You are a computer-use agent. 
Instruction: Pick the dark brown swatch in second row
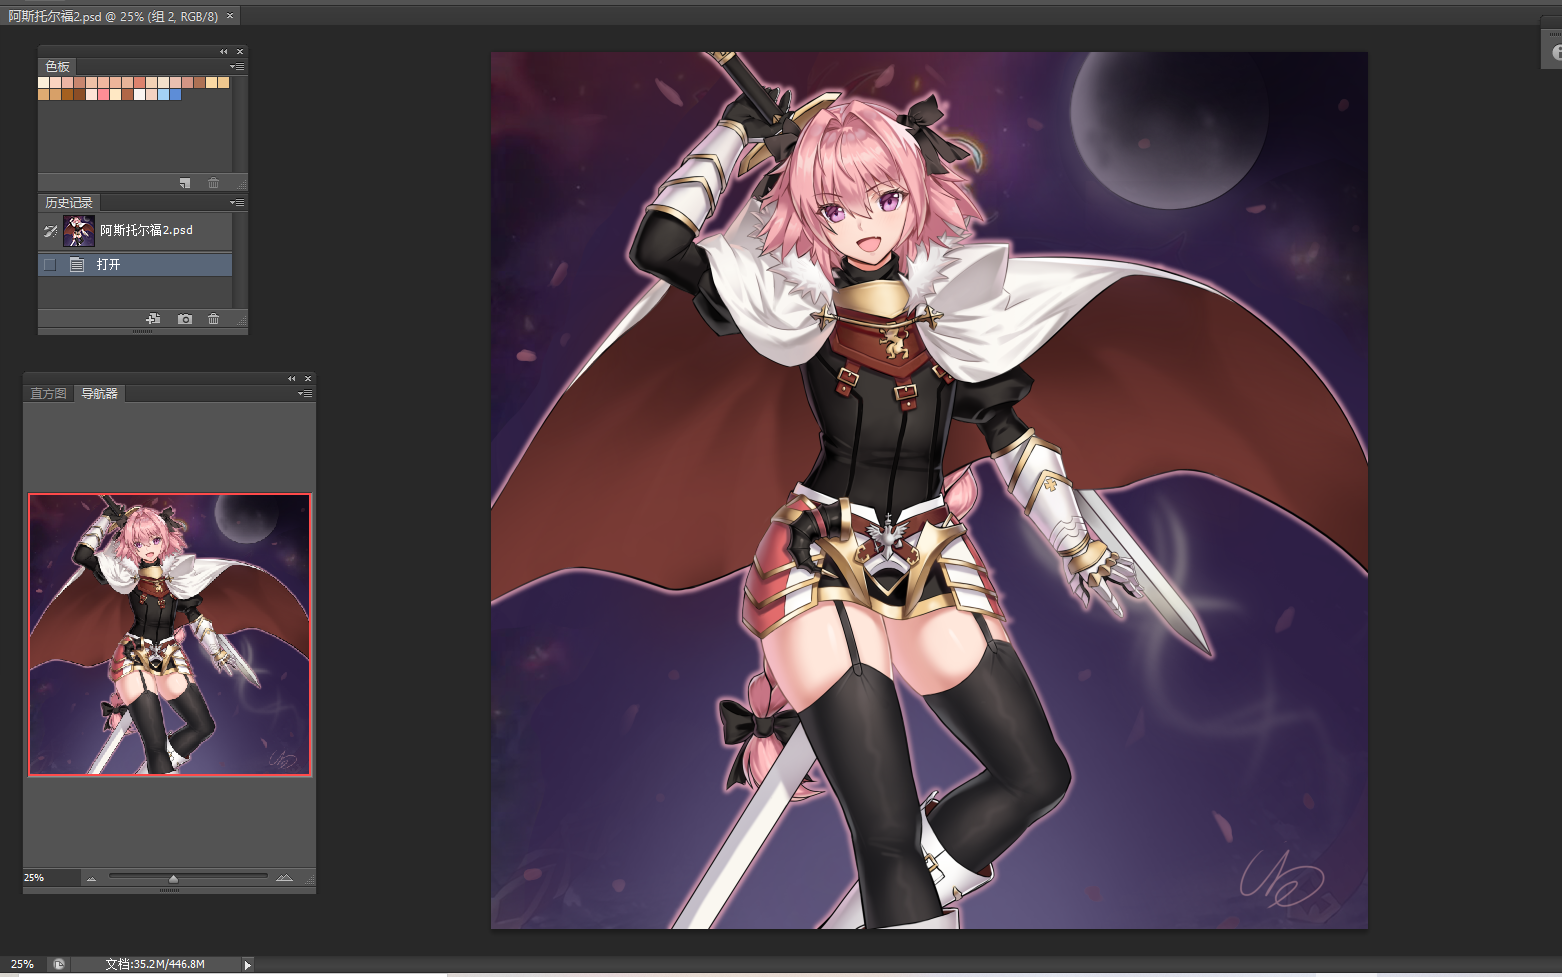(79, 94)
